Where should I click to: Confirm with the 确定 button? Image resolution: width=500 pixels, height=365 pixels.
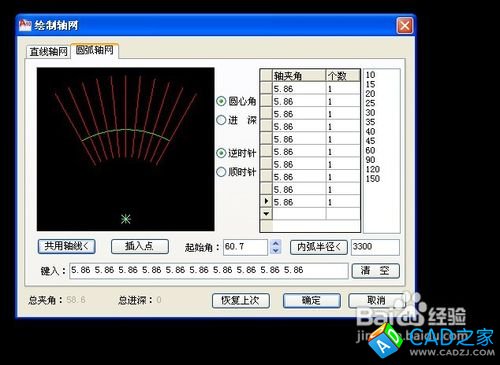312,300
